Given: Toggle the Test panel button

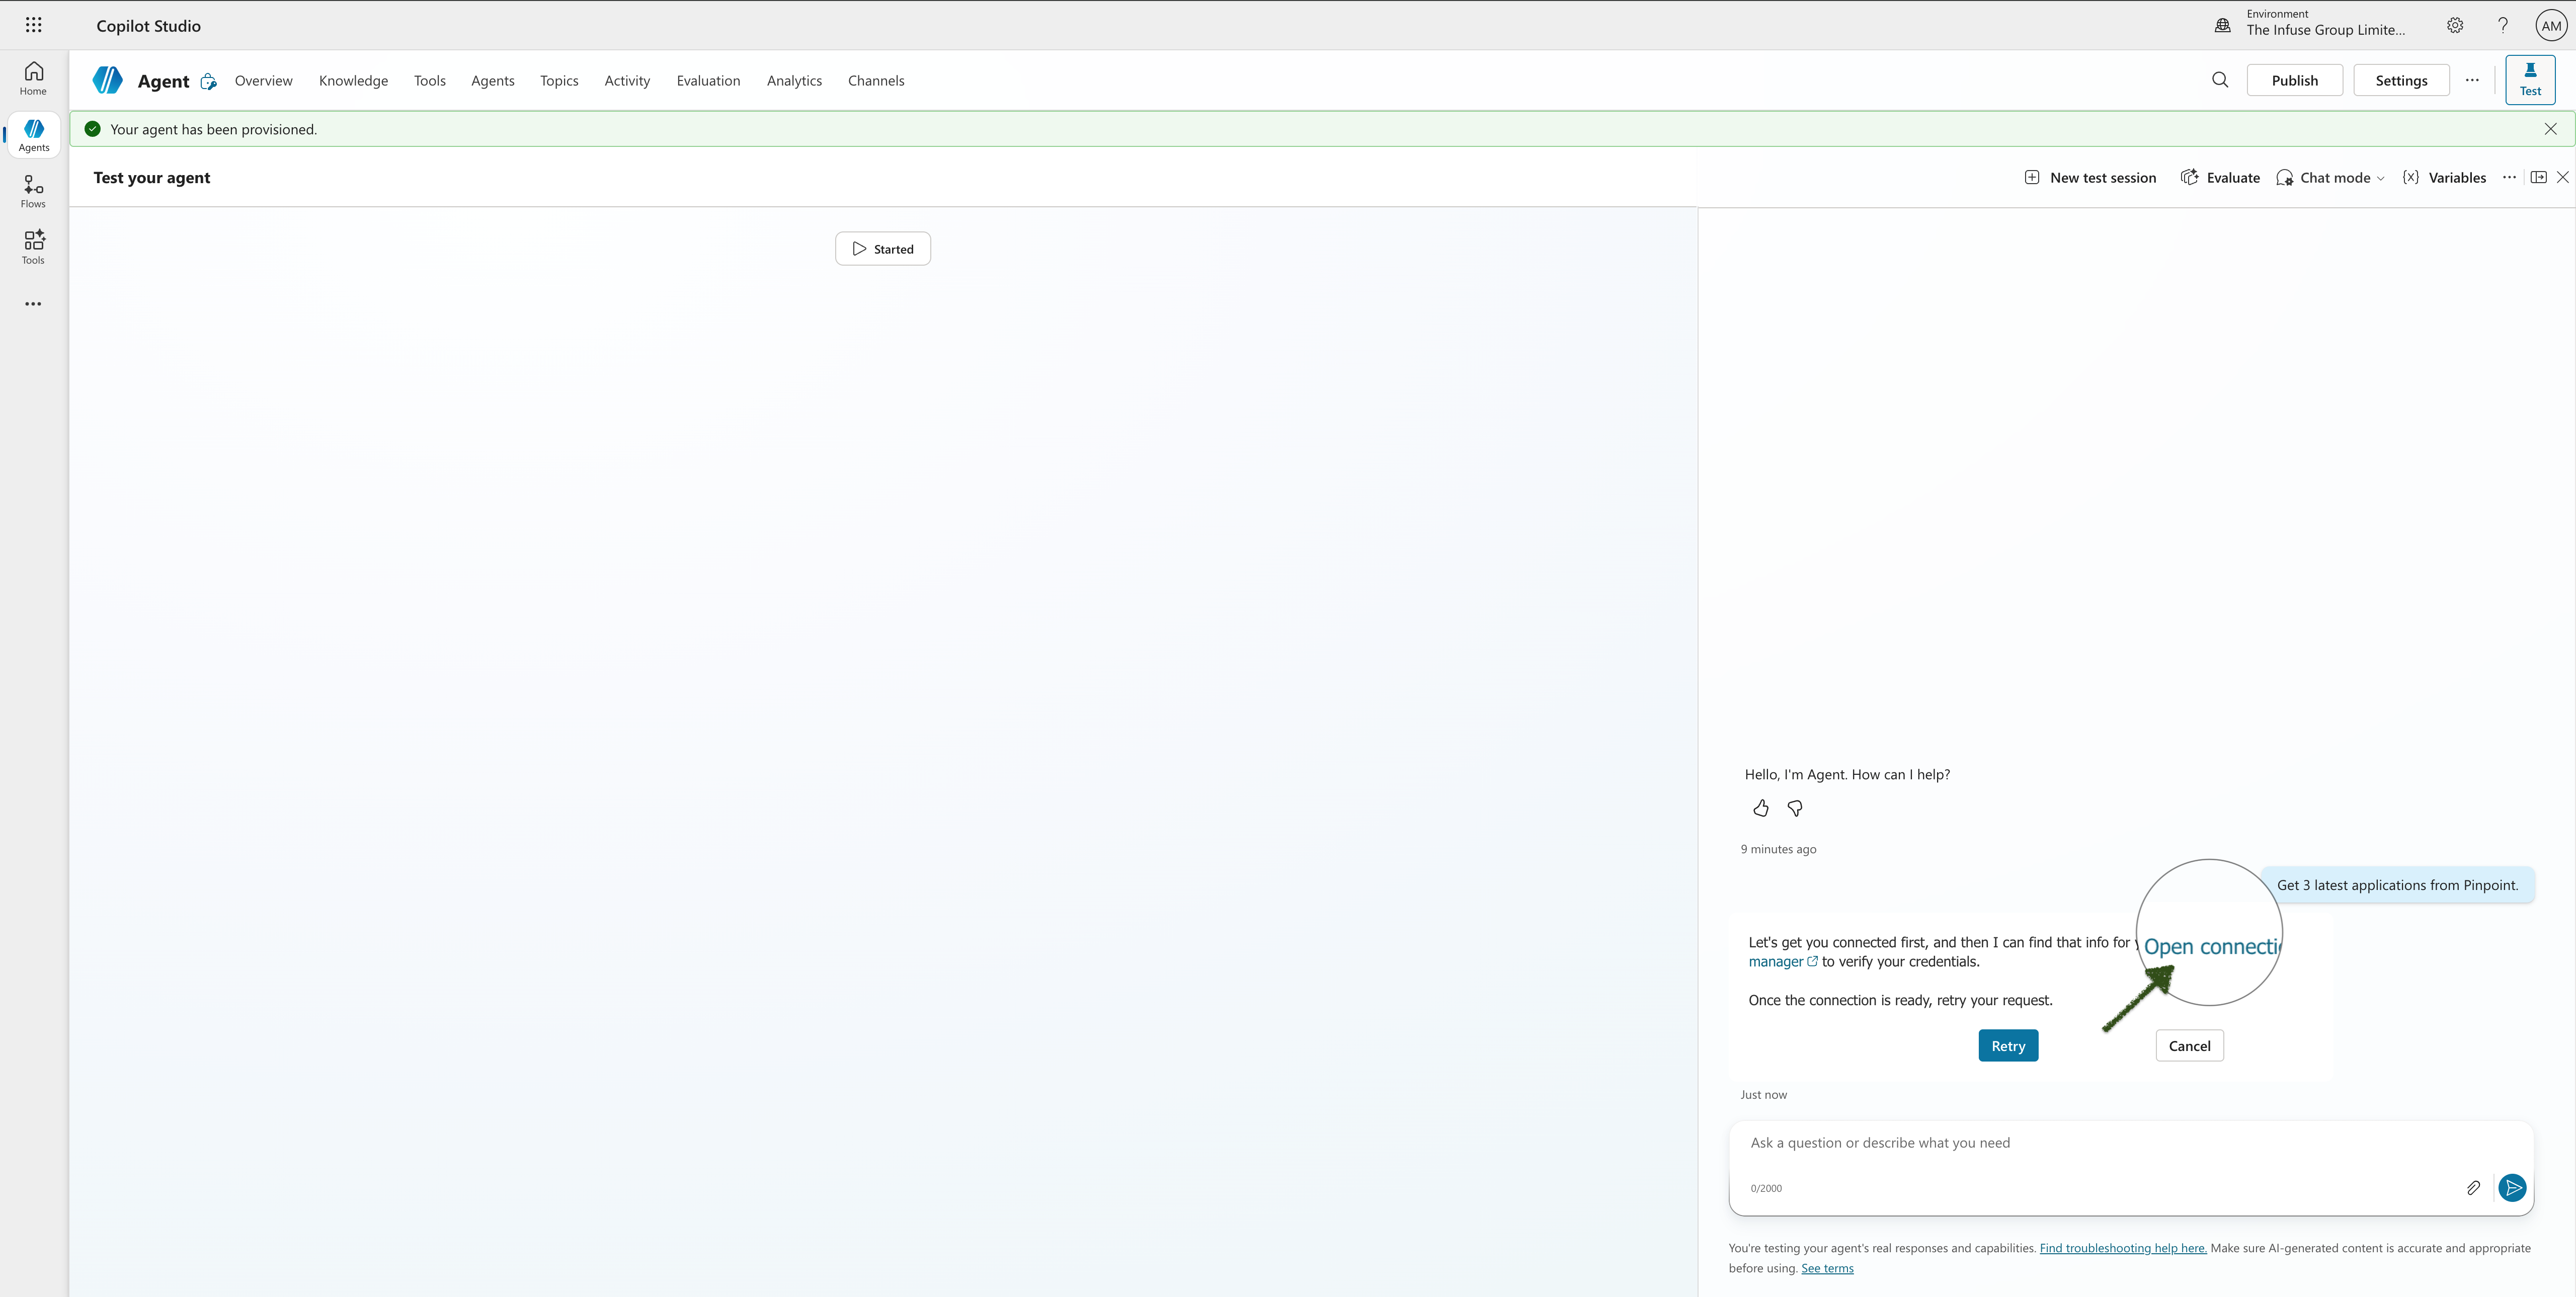Looking at the screenshot, I should (2530, 80).
